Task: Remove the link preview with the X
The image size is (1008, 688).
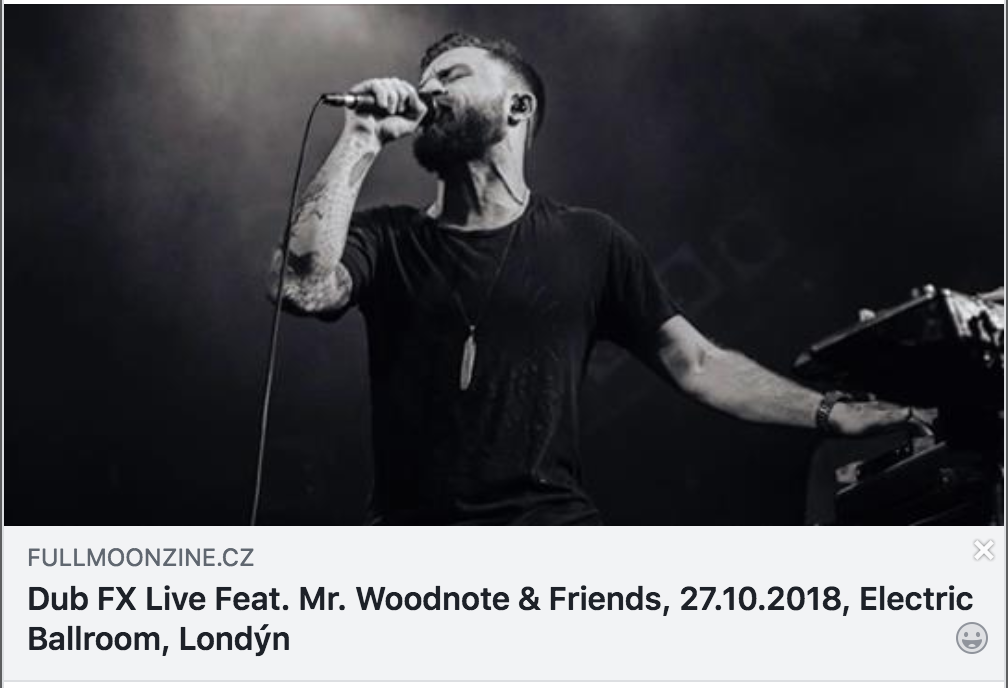Action: pyautogui.click(x=984, y=550)
